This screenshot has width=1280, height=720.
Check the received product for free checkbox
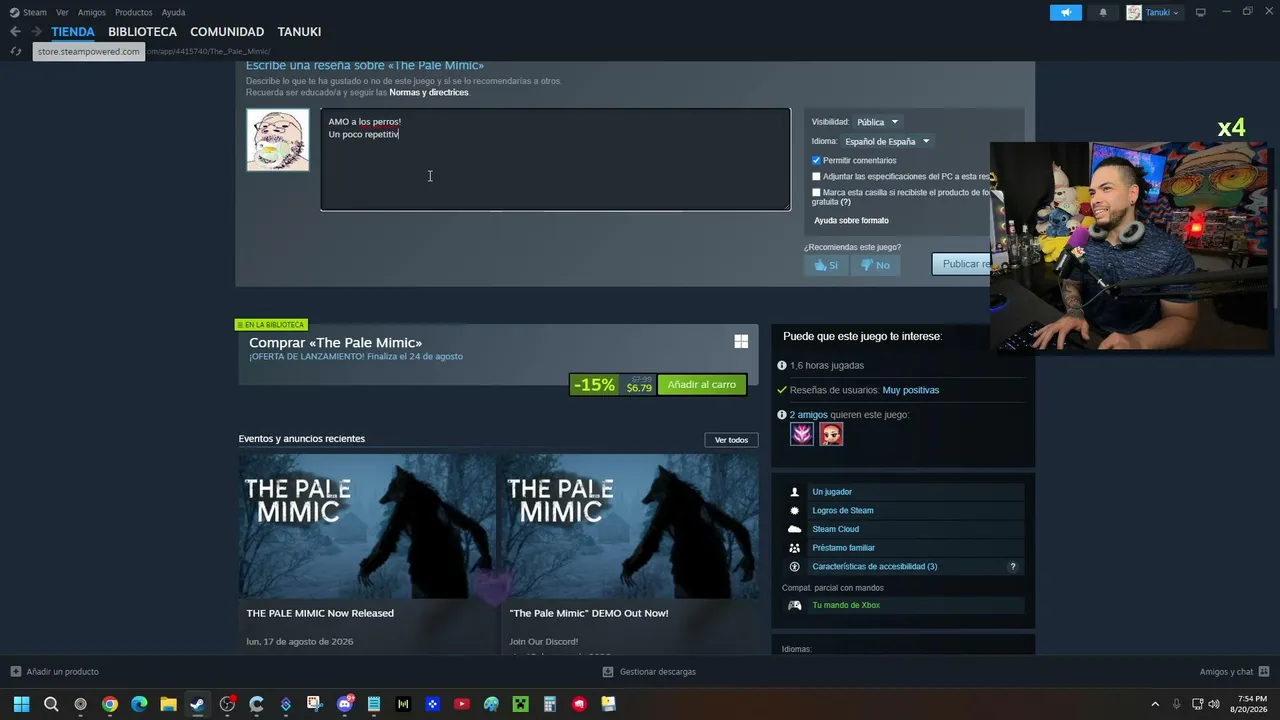816,192
